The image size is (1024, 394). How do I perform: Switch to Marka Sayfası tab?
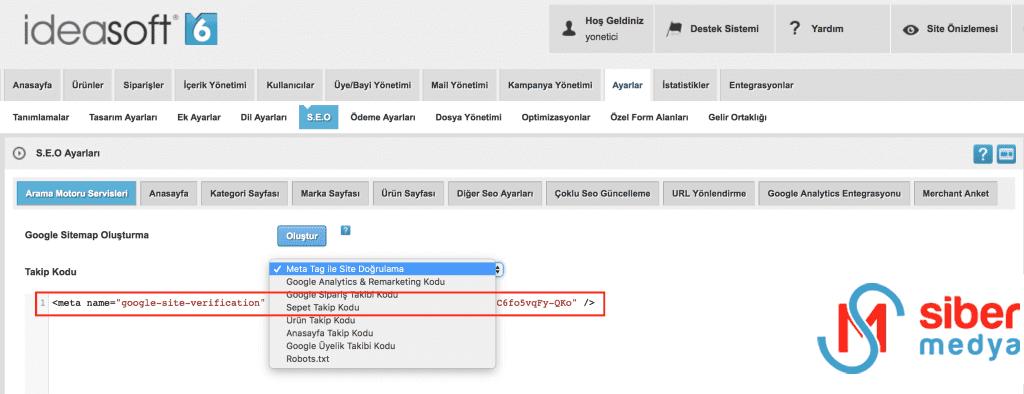click(x=330, y=194)
